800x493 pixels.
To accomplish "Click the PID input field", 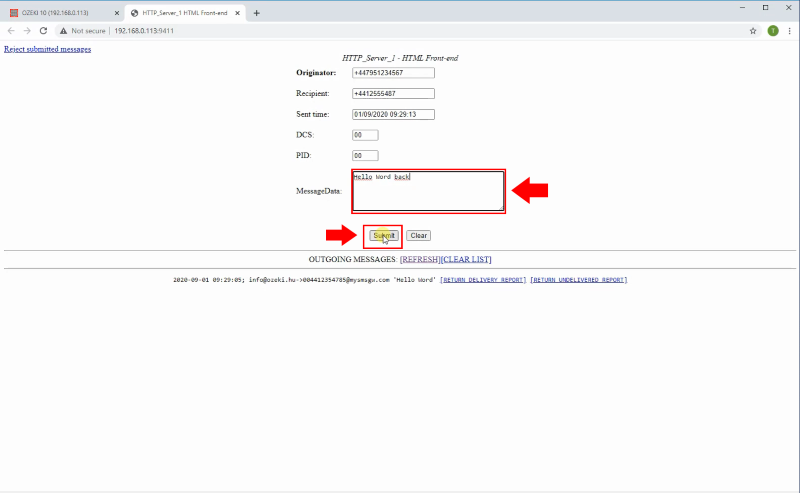I will (365, 156).
